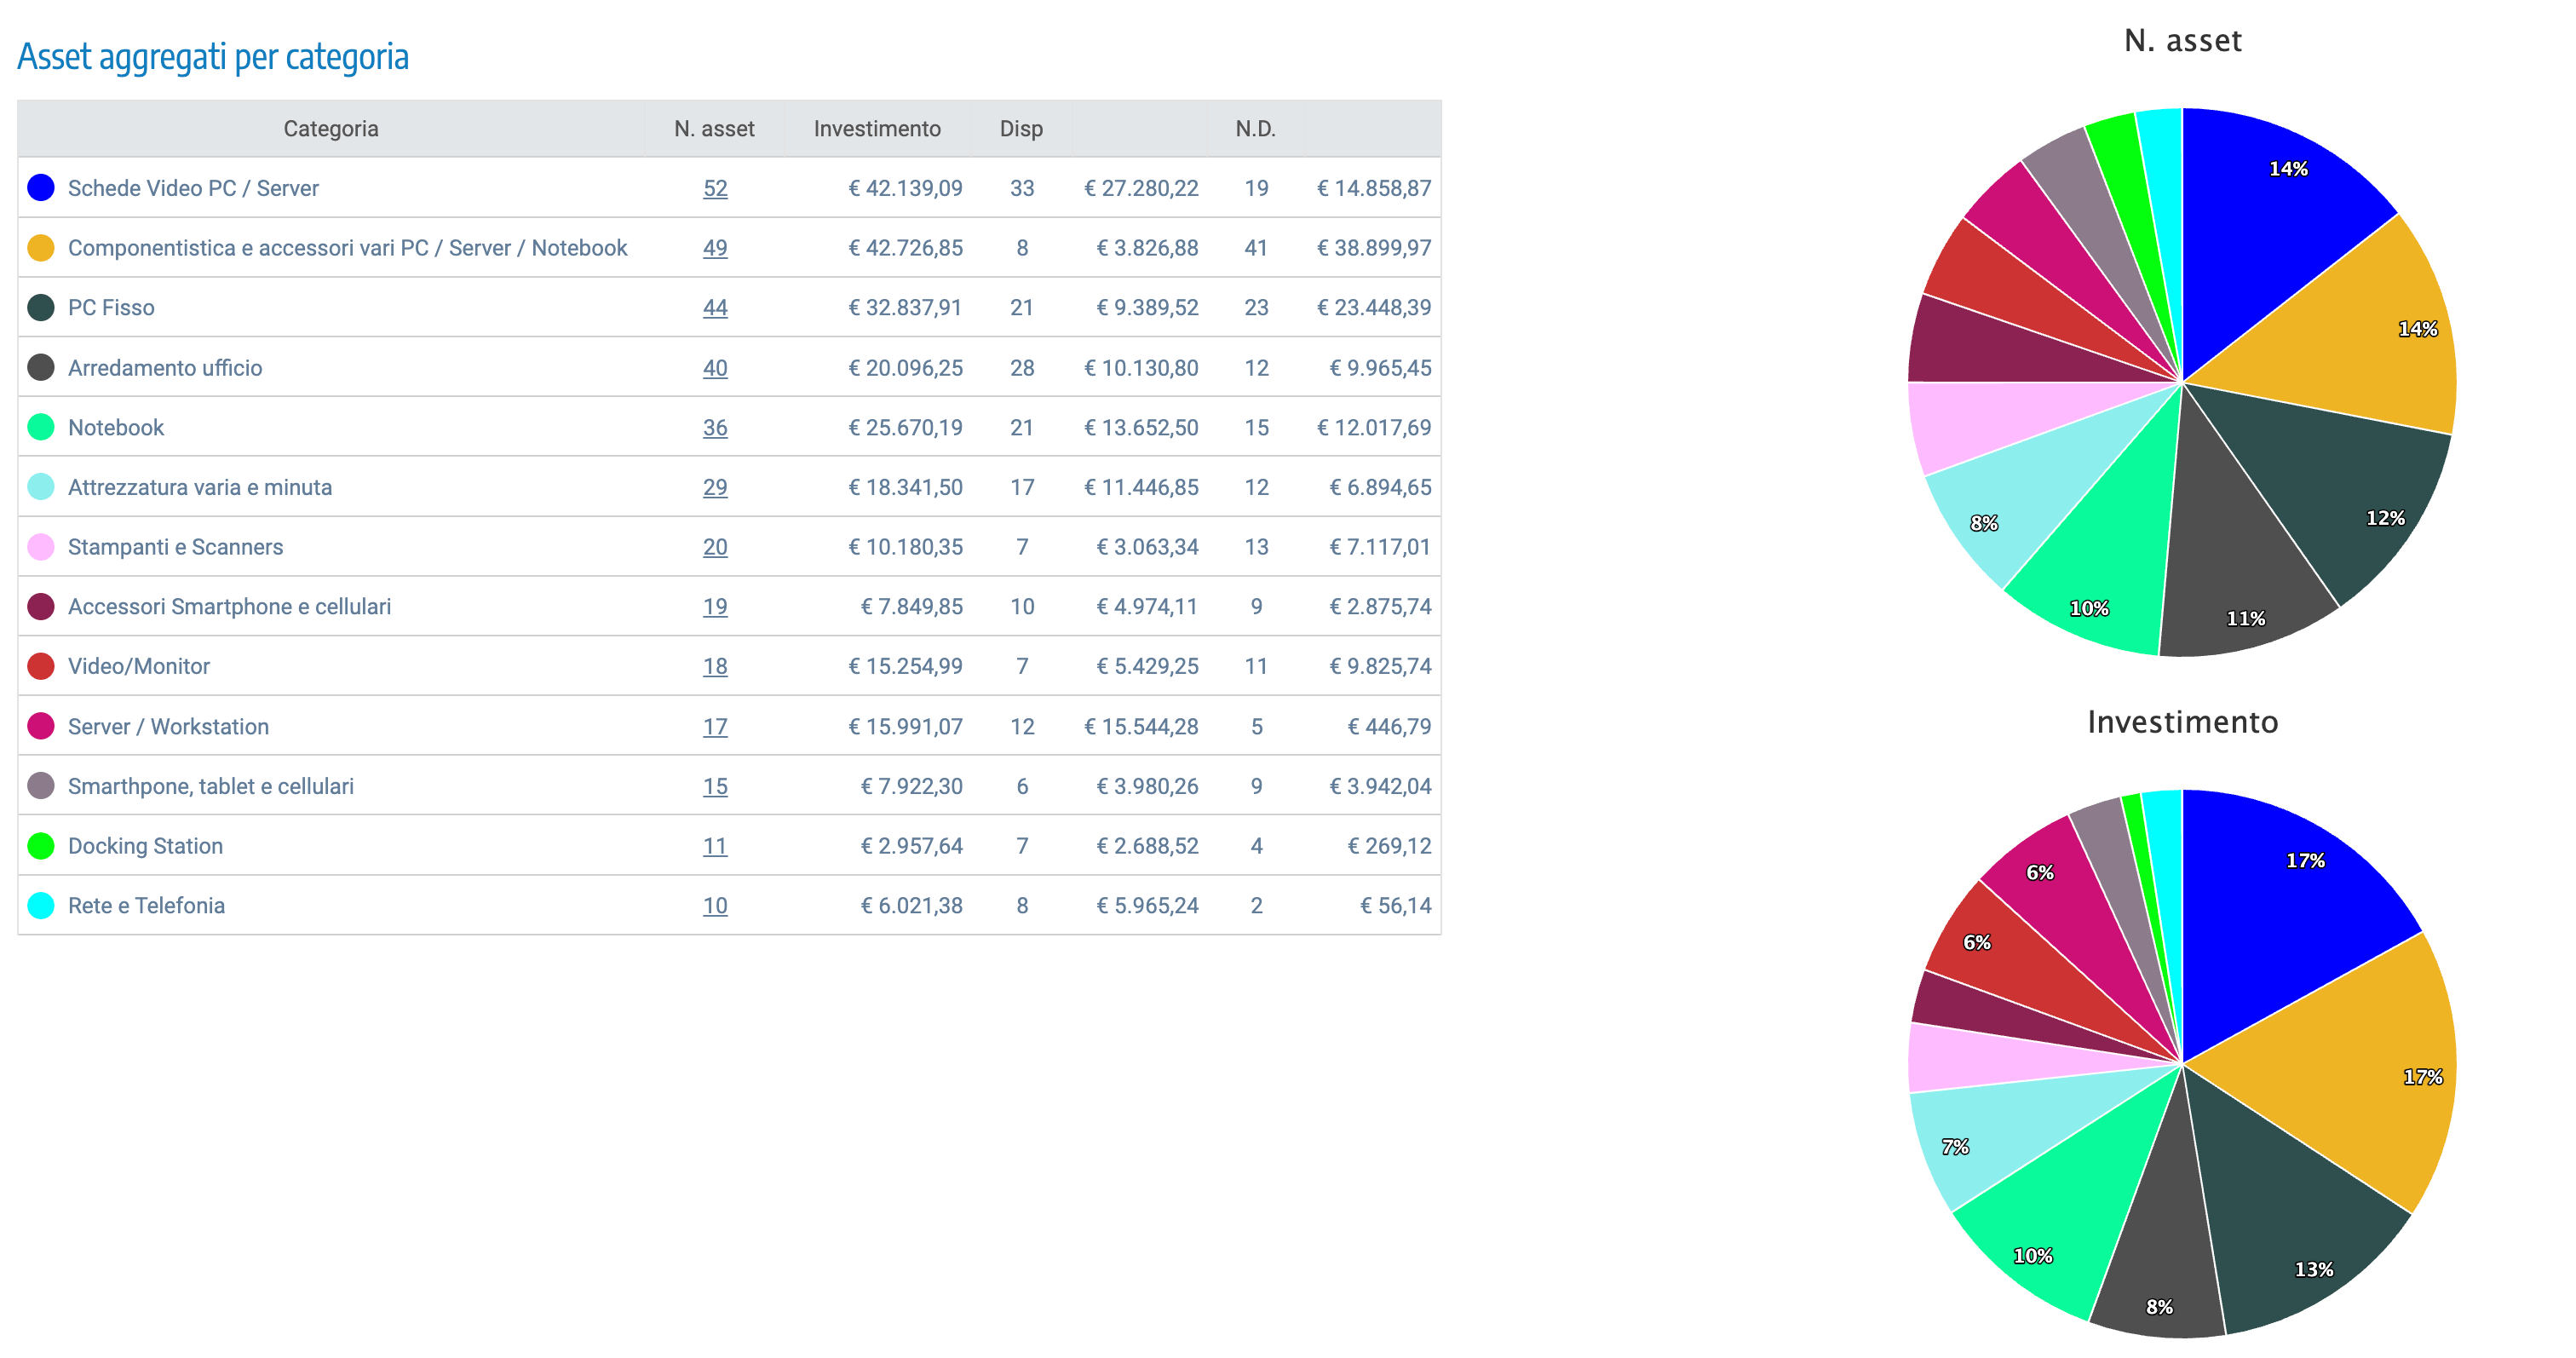Sort by Investimento column header
The image size is (2576, 1358).
point(876,129)
